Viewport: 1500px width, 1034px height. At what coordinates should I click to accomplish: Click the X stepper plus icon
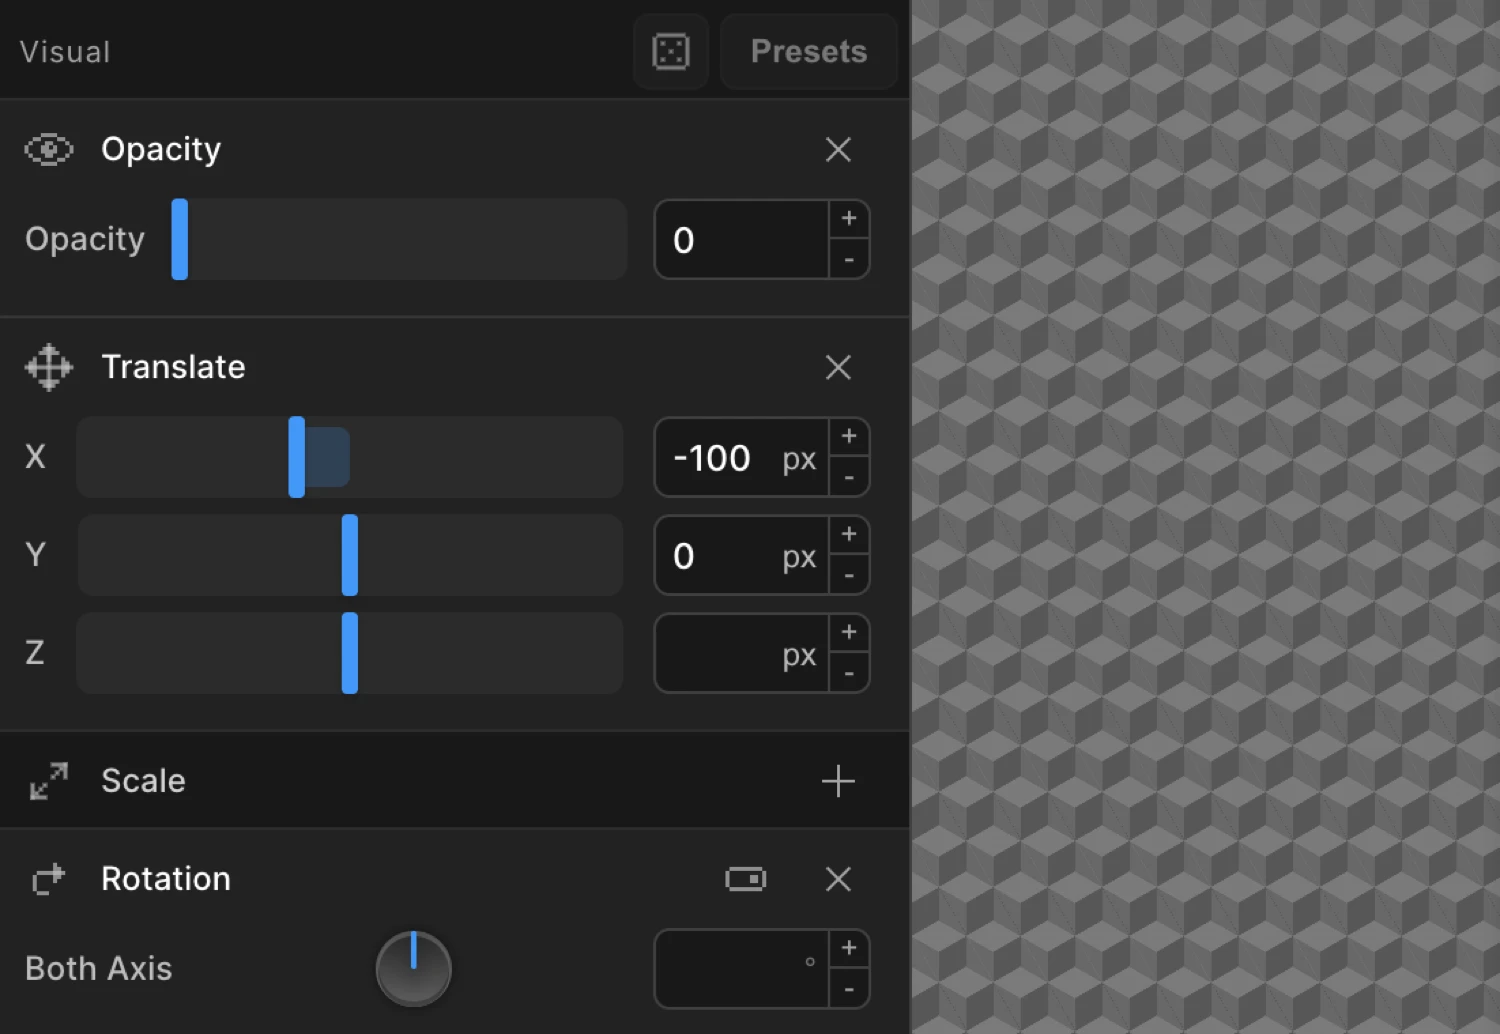coord(848,436)
